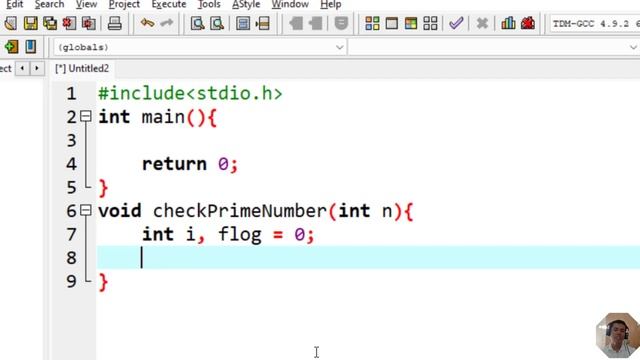Close the current file via the toolbar icon
Viewport: 640px width, 360px height.
point(69,23)
